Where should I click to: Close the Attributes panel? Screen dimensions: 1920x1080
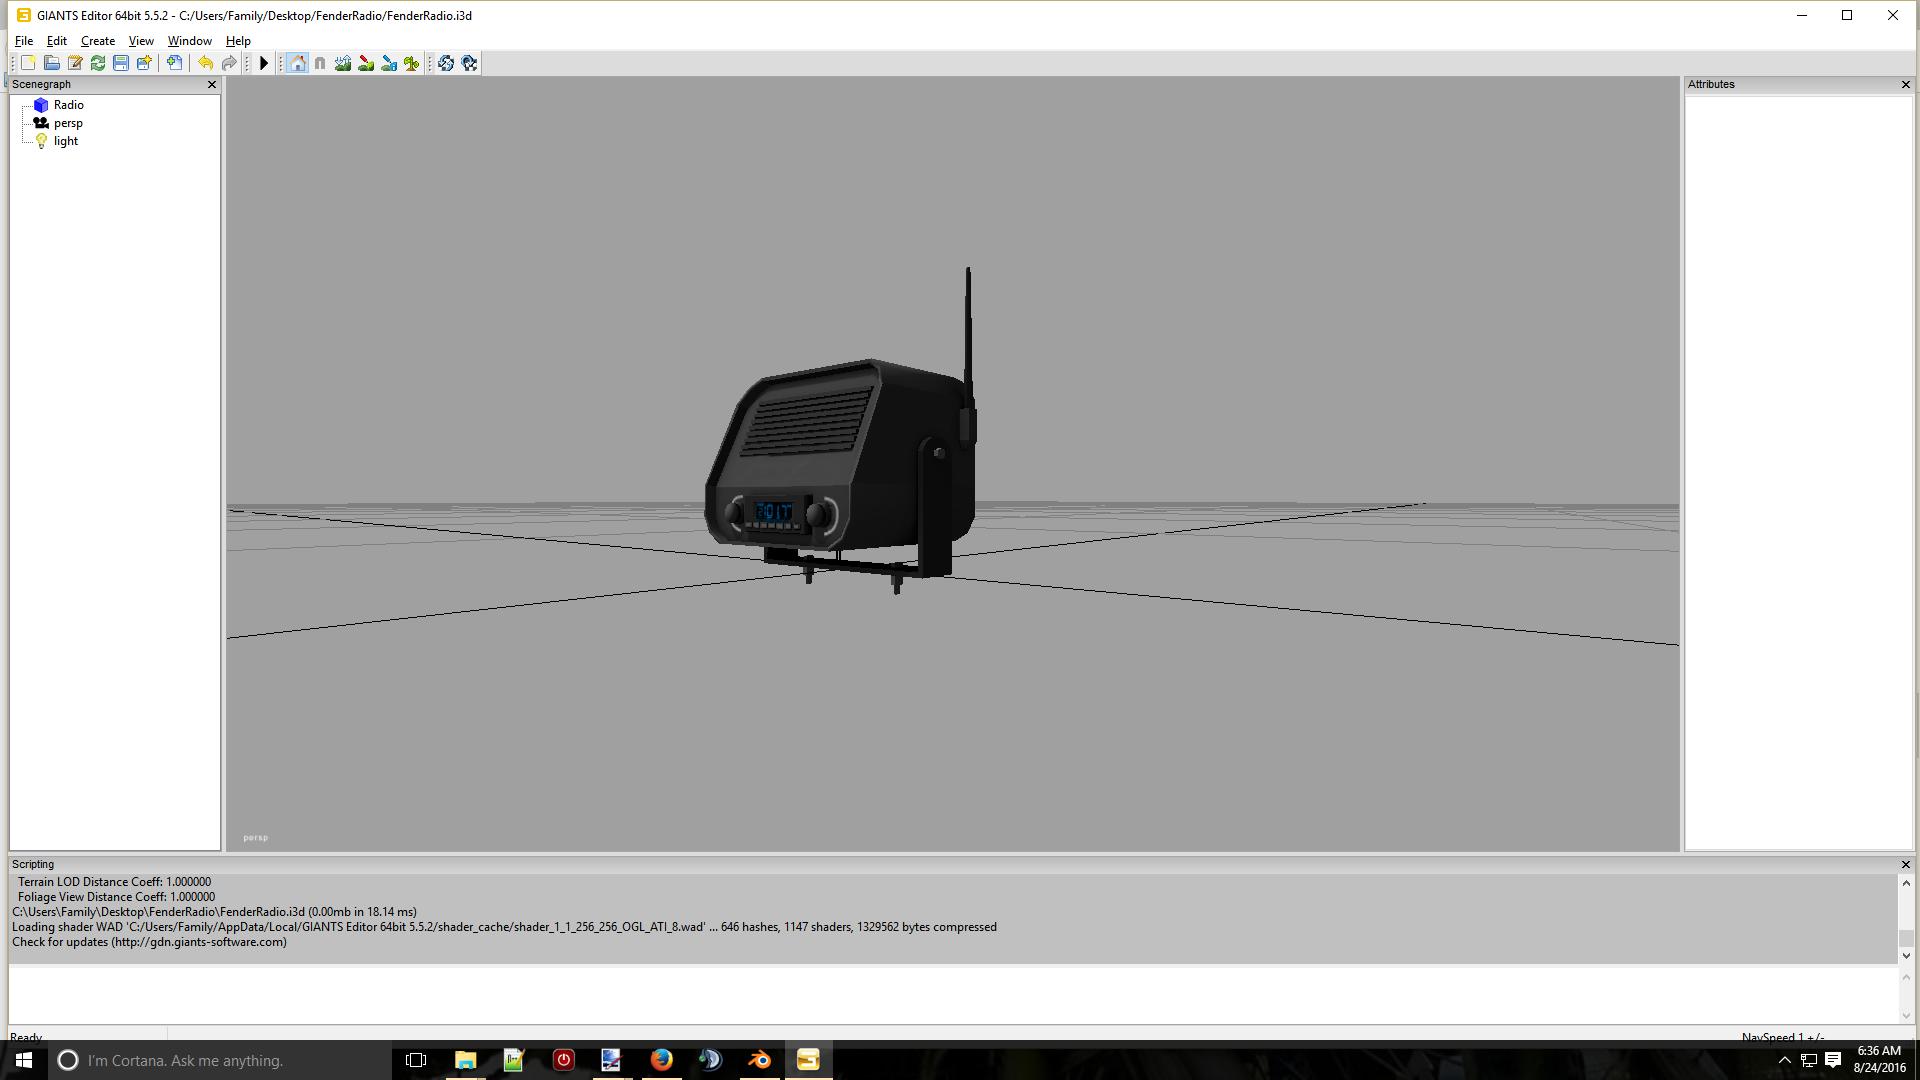(1905, 85)
